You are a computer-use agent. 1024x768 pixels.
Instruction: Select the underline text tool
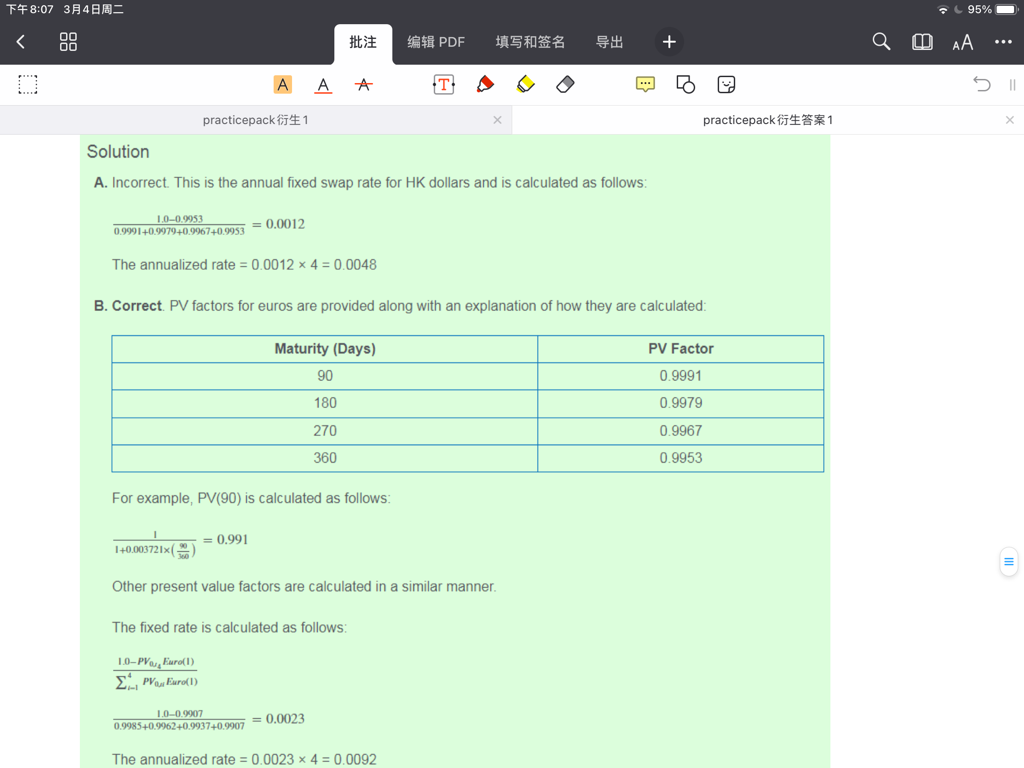pyautogui.click(x=323, y=85)
